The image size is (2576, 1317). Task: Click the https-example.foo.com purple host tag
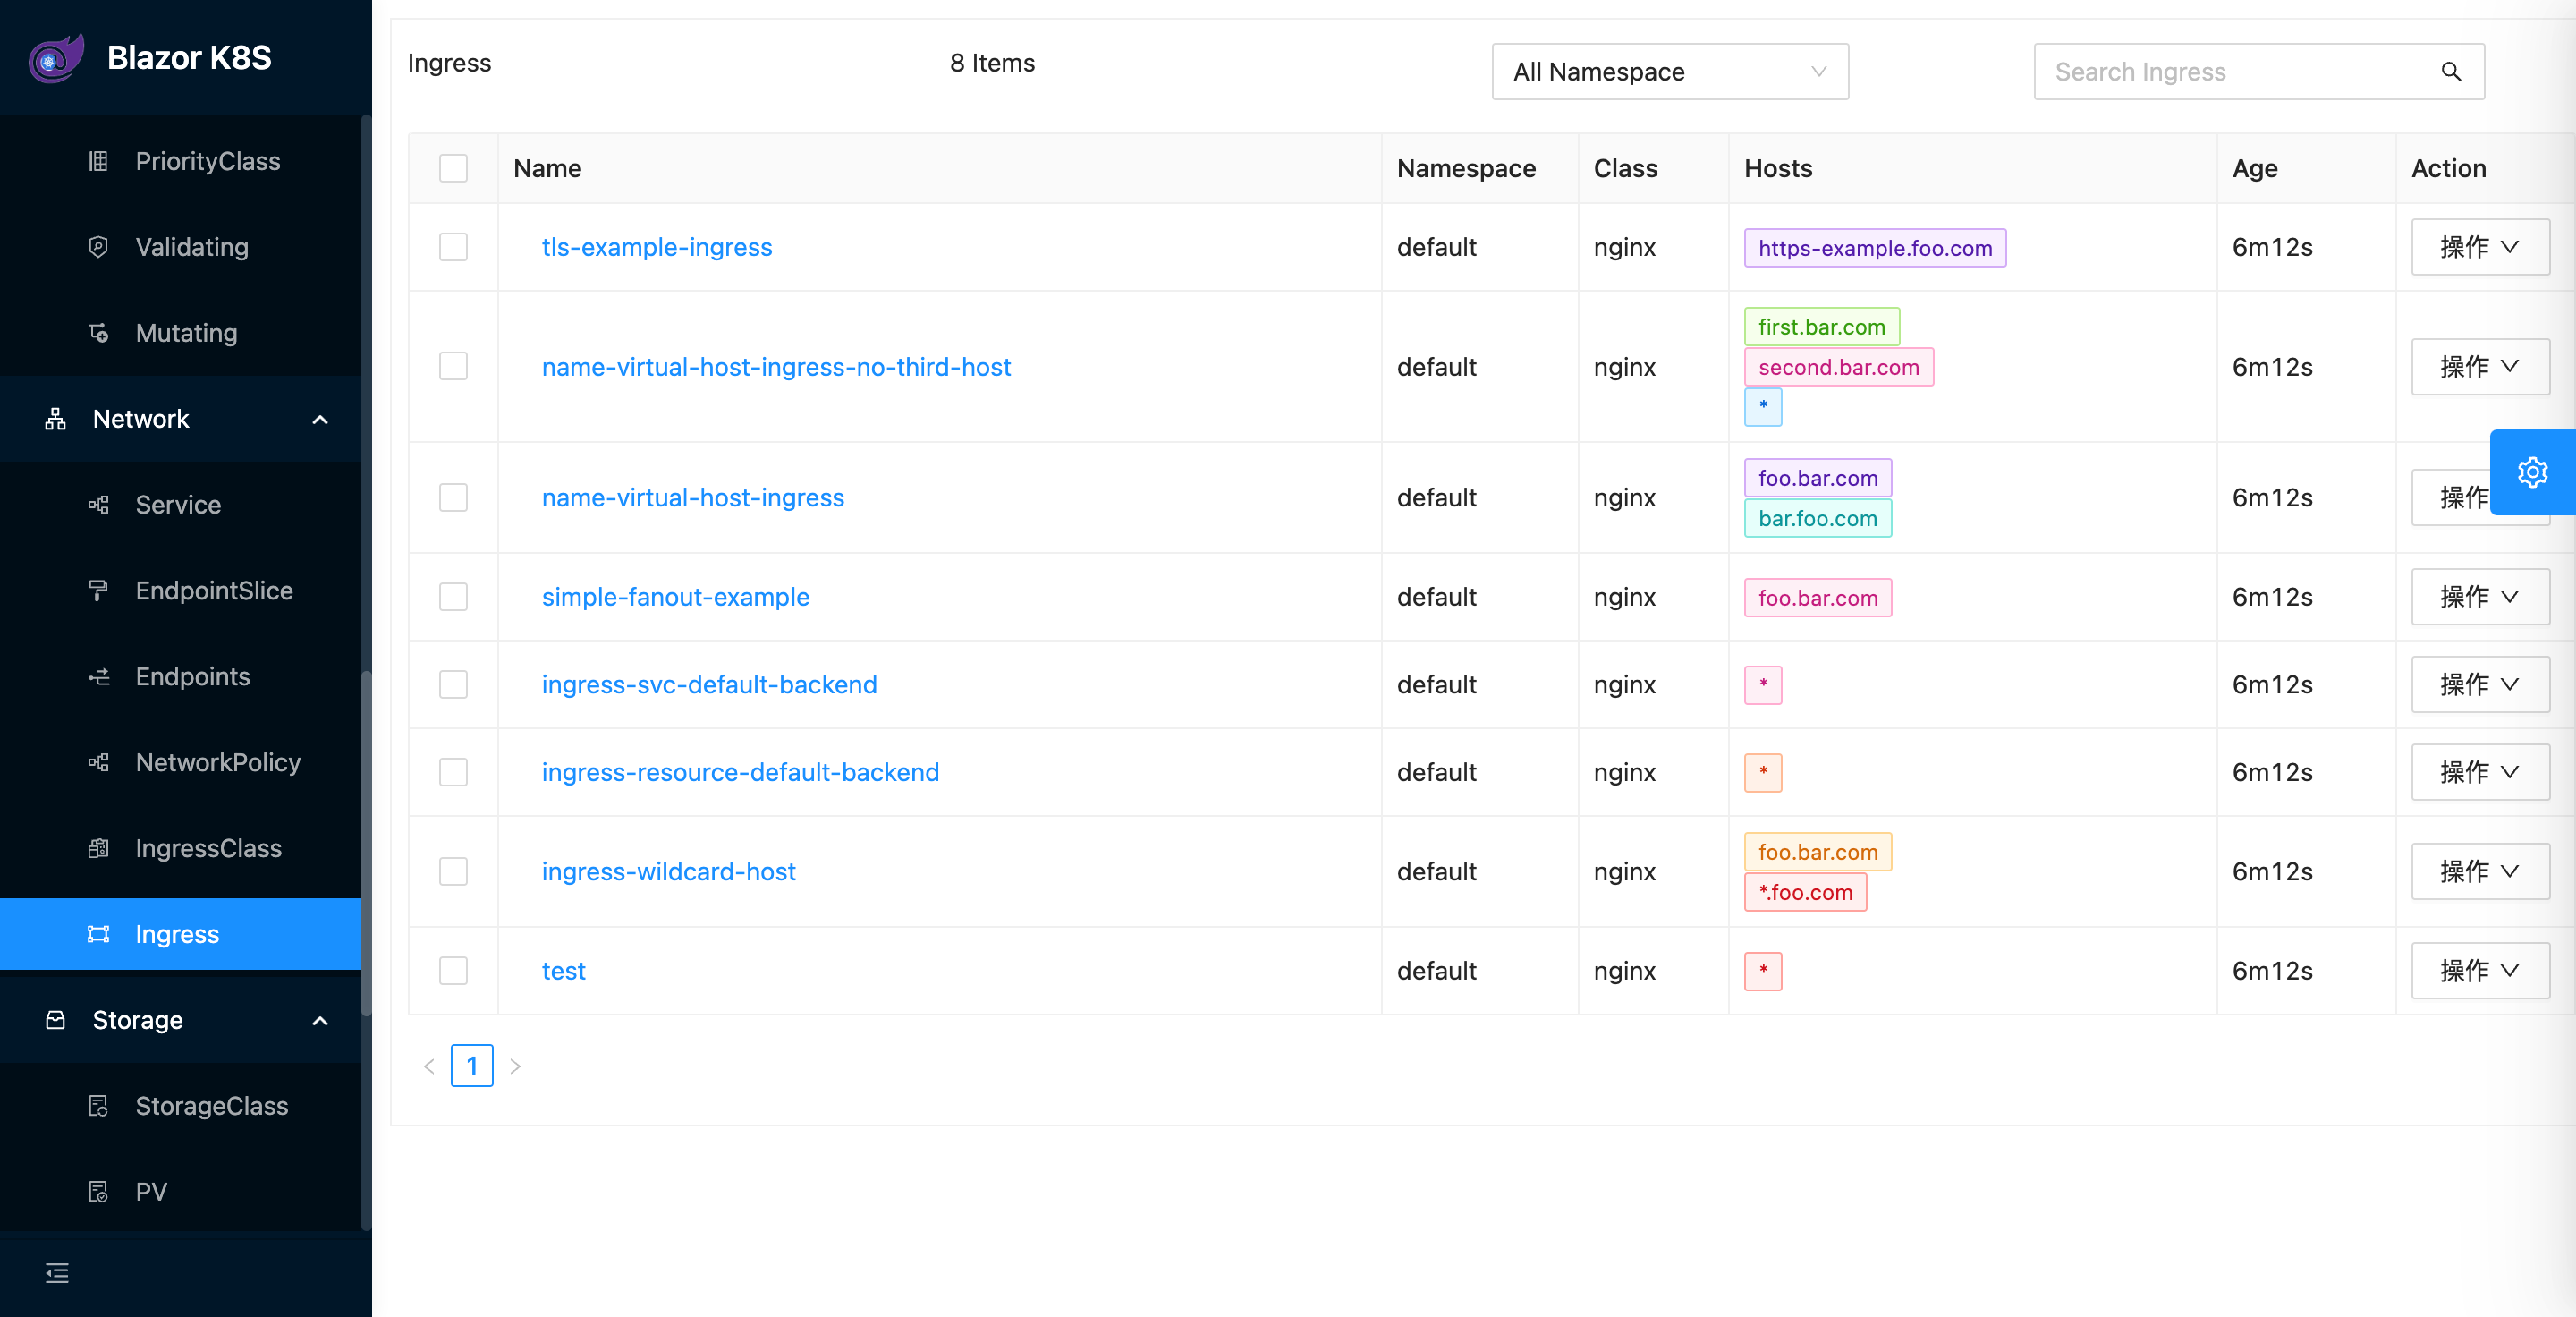pyautogui.click(x=1874, y=248)
